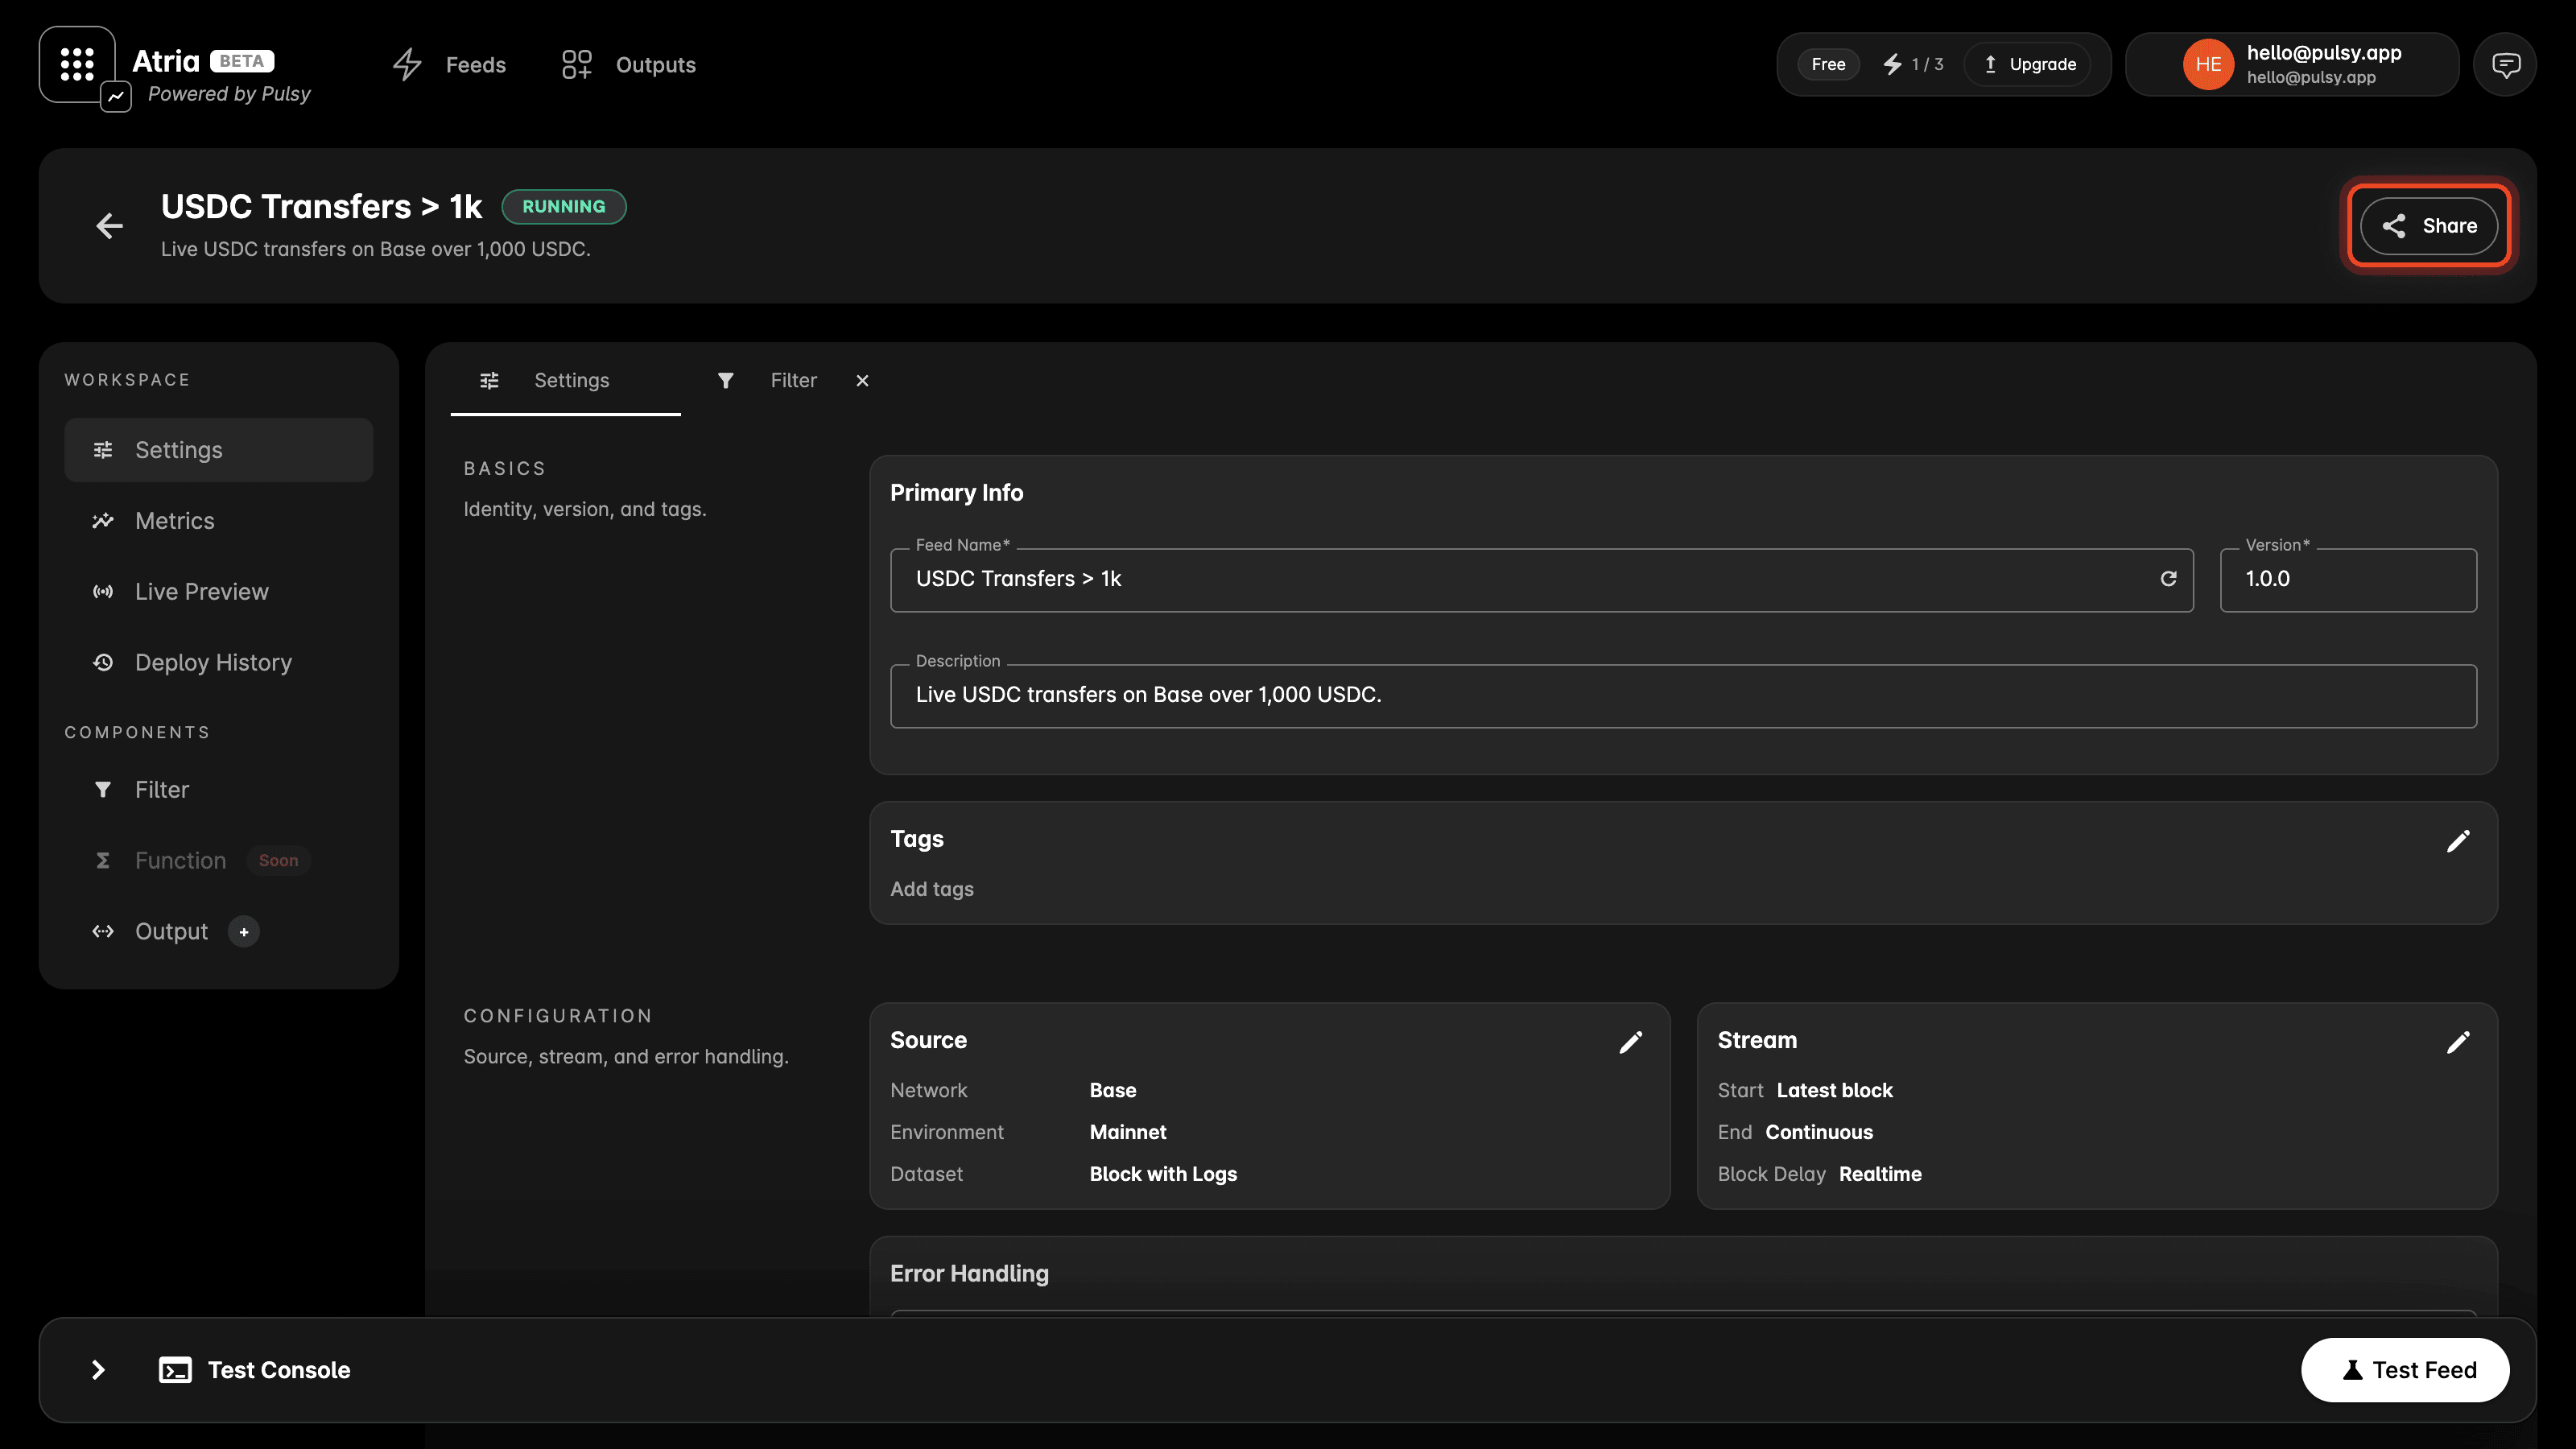Click the Upgrade button

[2029, 65]
